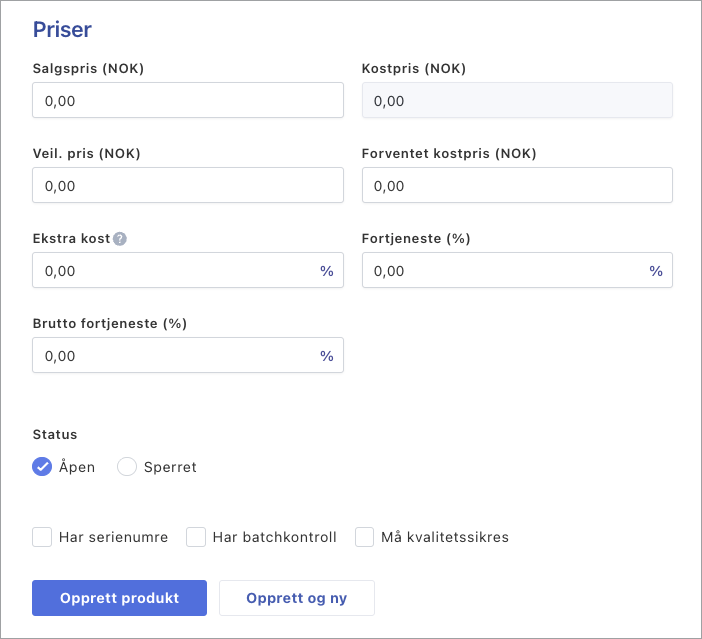
Task: Click the percent symbol in Ekstra kost field
Action: pos(327,271)
